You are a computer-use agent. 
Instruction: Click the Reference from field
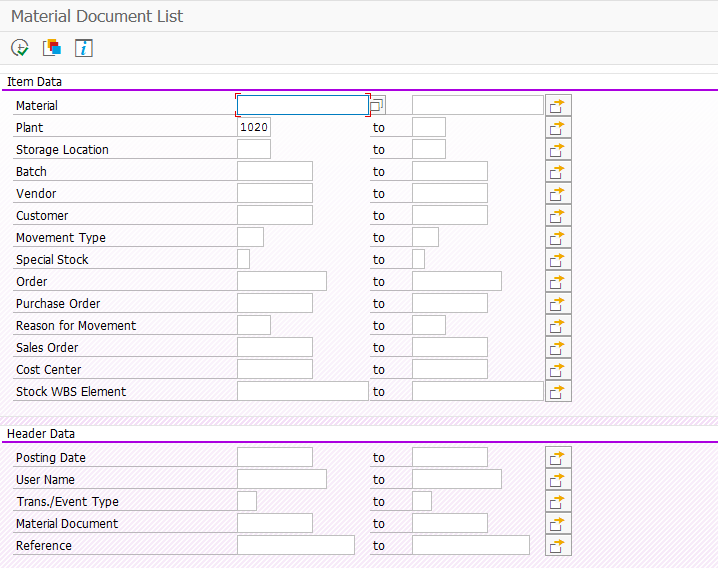pyautogui.click(x=296, y=545)
